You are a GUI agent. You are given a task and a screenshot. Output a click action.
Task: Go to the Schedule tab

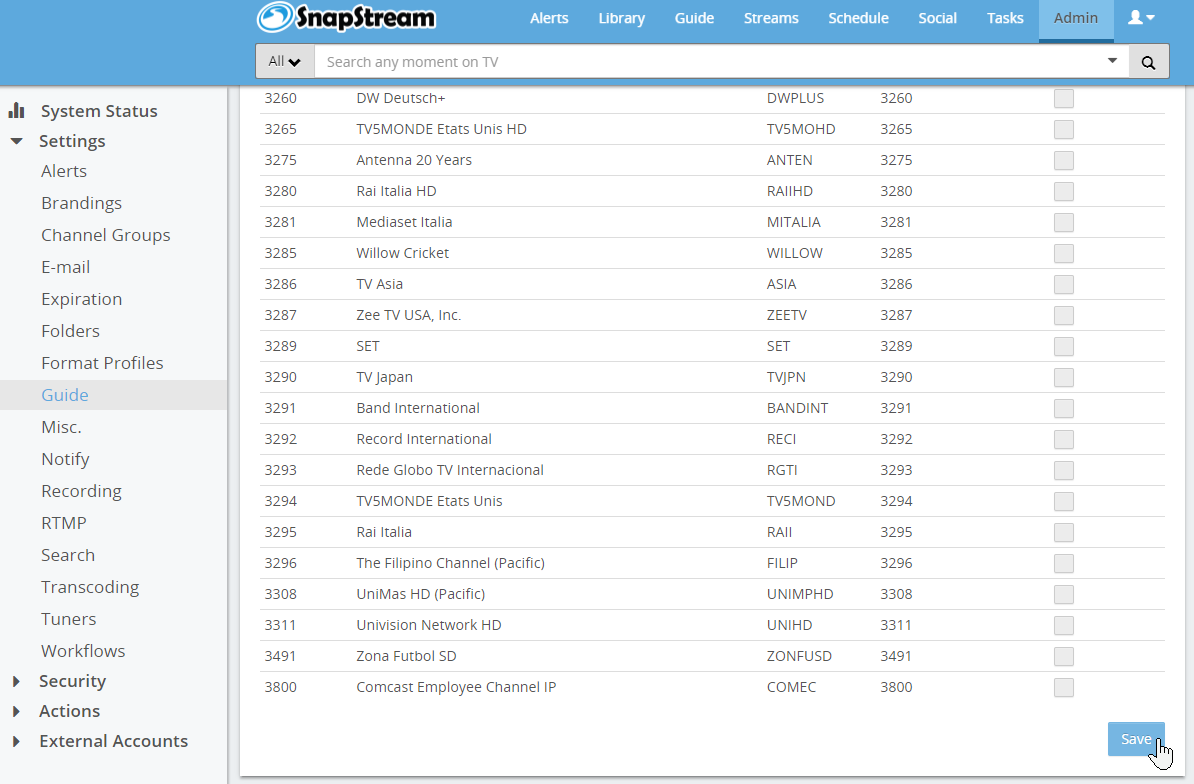pyautogui.click(x=858, y=18)
